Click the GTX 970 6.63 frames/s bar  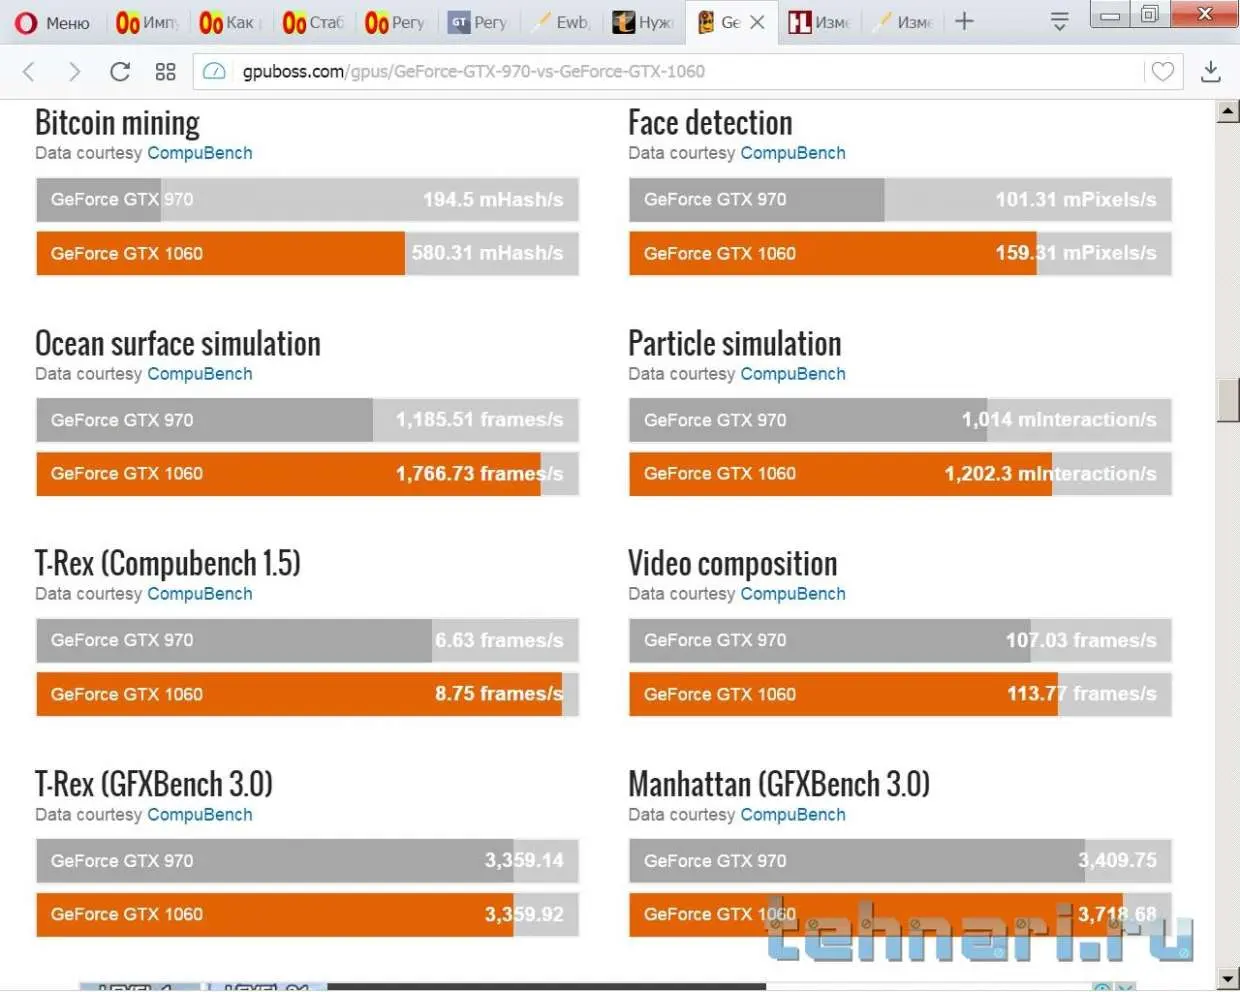pyautogui.click(x=308, y=641)
